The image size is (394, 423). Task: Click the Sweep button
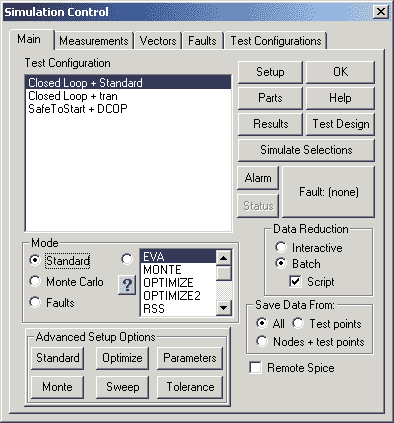click(122, 387)
